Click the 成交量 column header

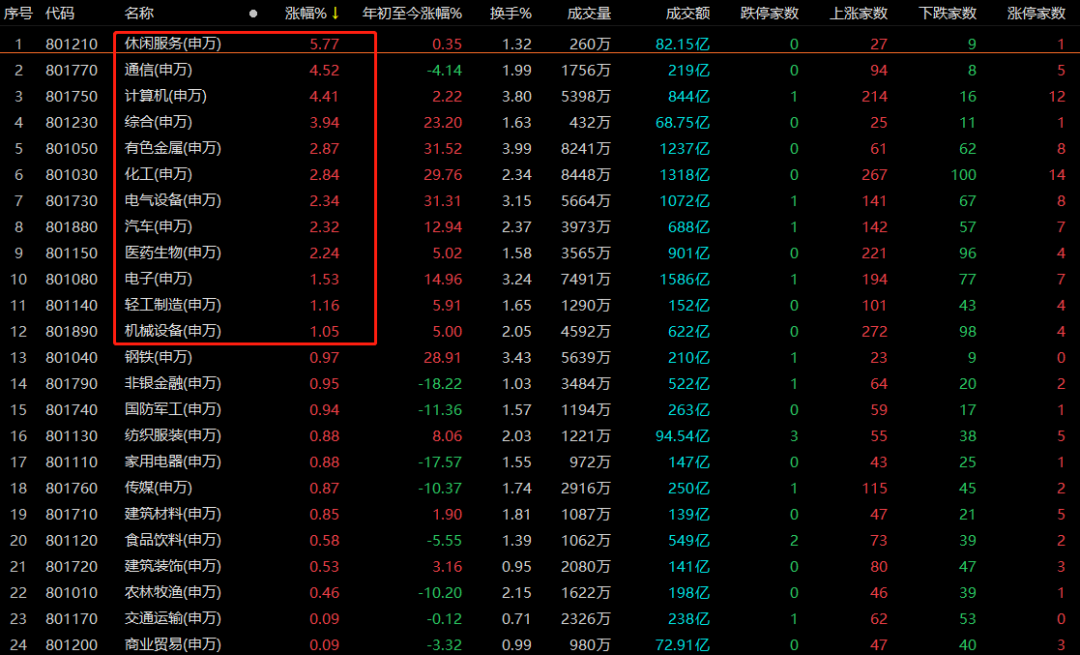click(588, 14)
